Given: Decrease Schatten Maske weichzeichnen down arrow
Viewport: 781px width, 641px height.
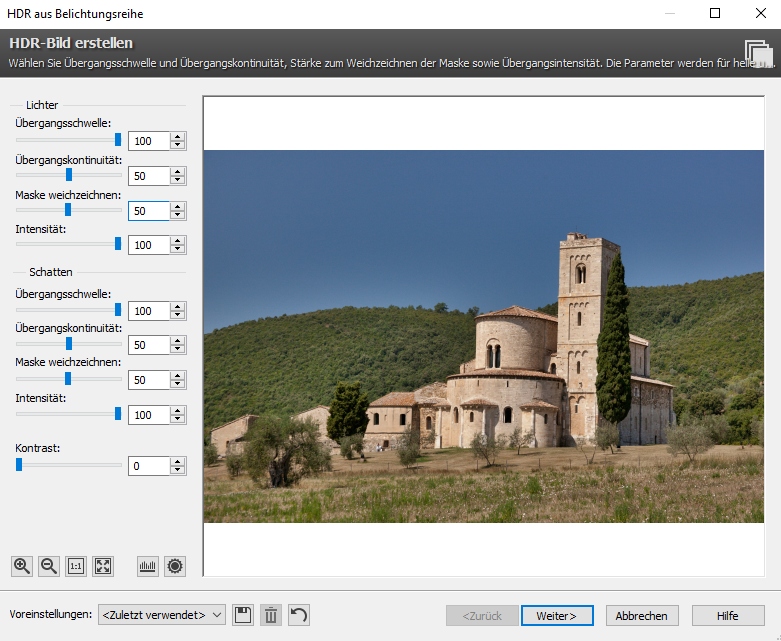Looking at the screenshot, I should pos(177,385).
